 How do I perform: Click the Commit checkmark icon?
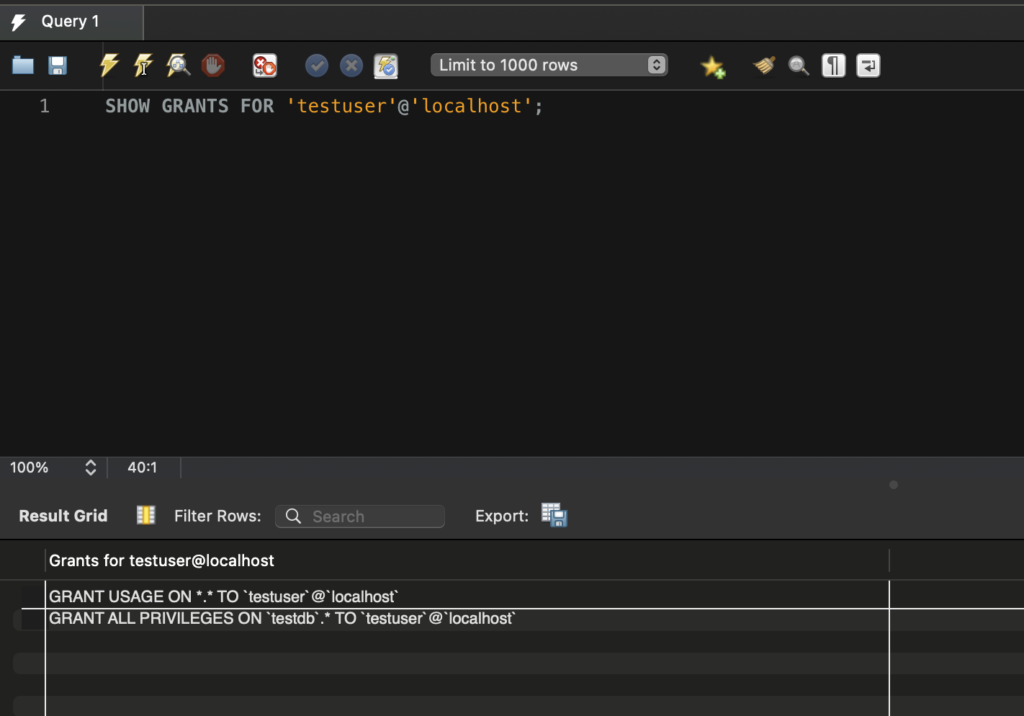[x=317, y=66]
